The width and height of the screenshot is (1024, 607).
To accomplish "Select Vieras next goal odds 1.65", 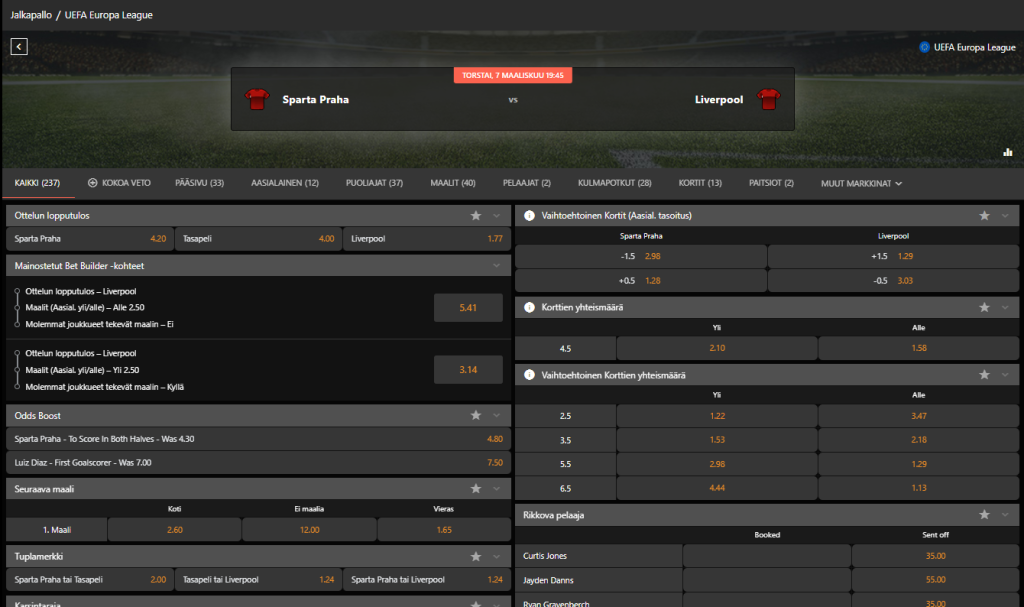I will (444, 530).
